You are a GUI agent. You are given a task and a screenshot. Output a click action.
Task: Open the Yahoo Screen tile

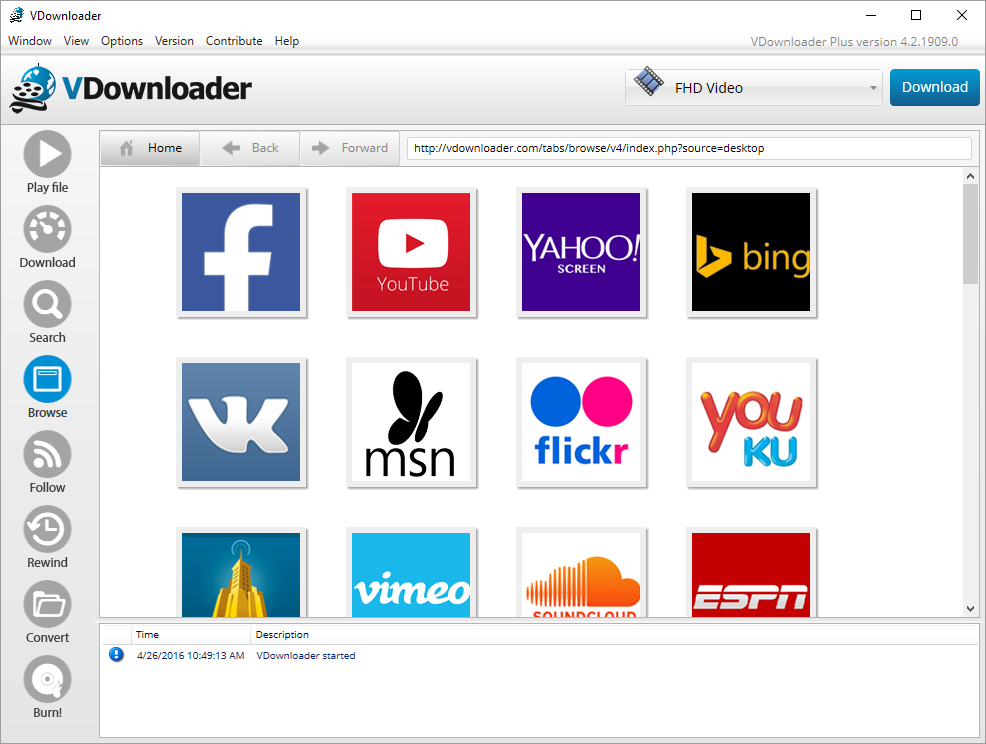pos(581,252)
